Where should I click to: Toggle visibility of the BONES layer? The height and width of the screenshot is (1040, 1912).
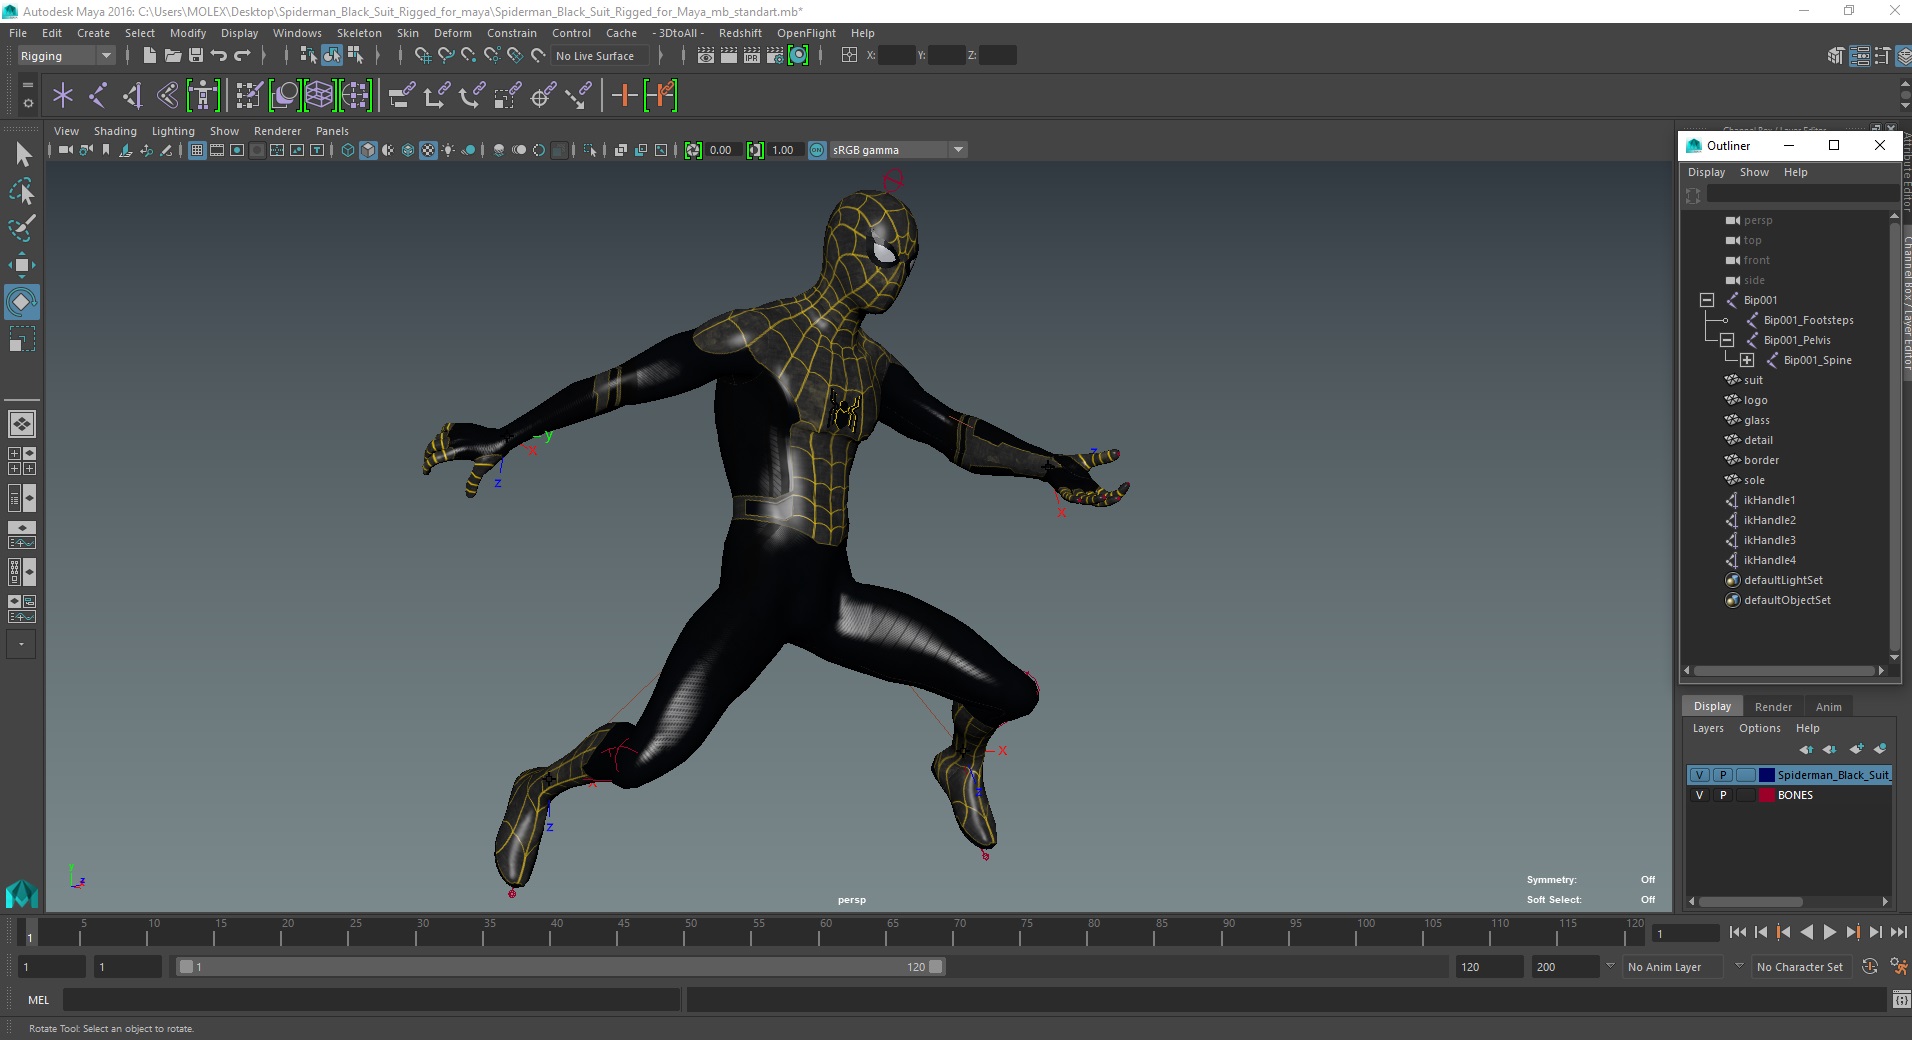(1699, 795)
